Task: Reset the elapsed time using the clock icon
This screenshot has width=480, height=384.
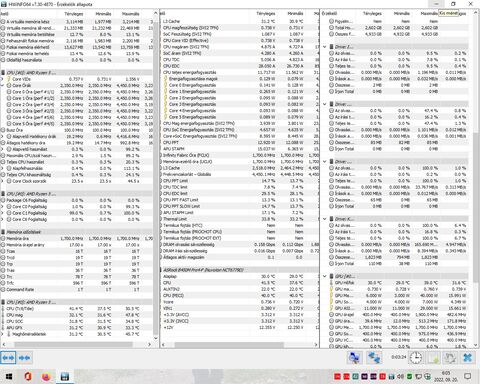Action: pyautogui.click(x=415, y=358)
